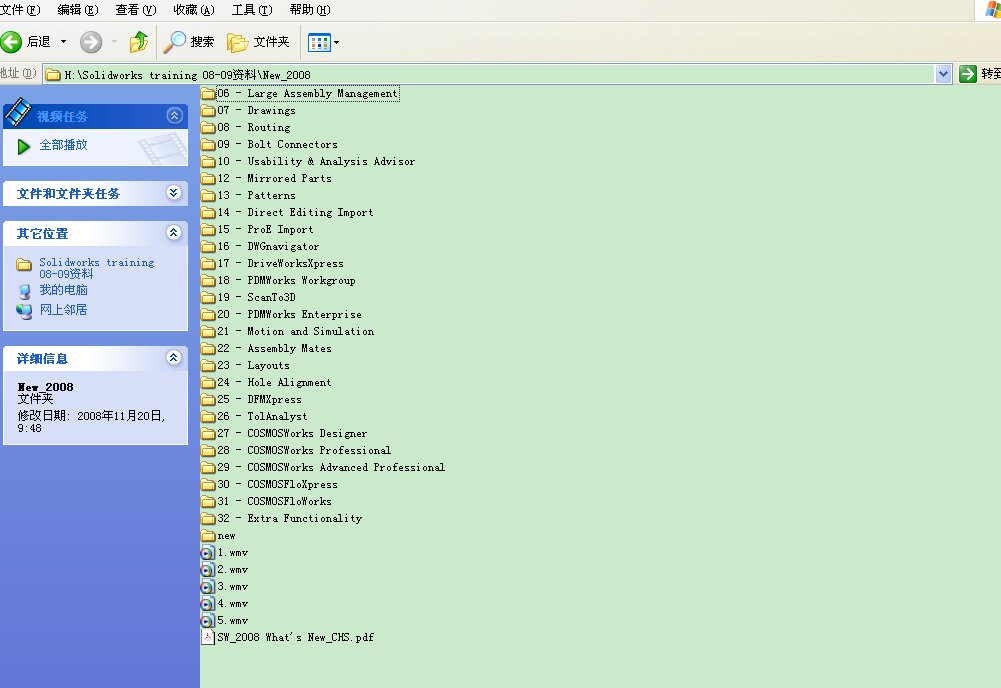Expand the address bar dropdown

point(943,75)
